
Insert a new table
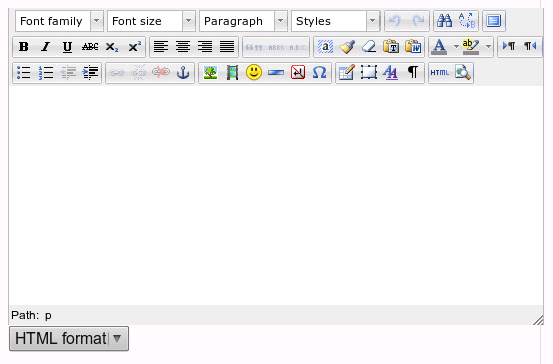(x=347, y=73)
